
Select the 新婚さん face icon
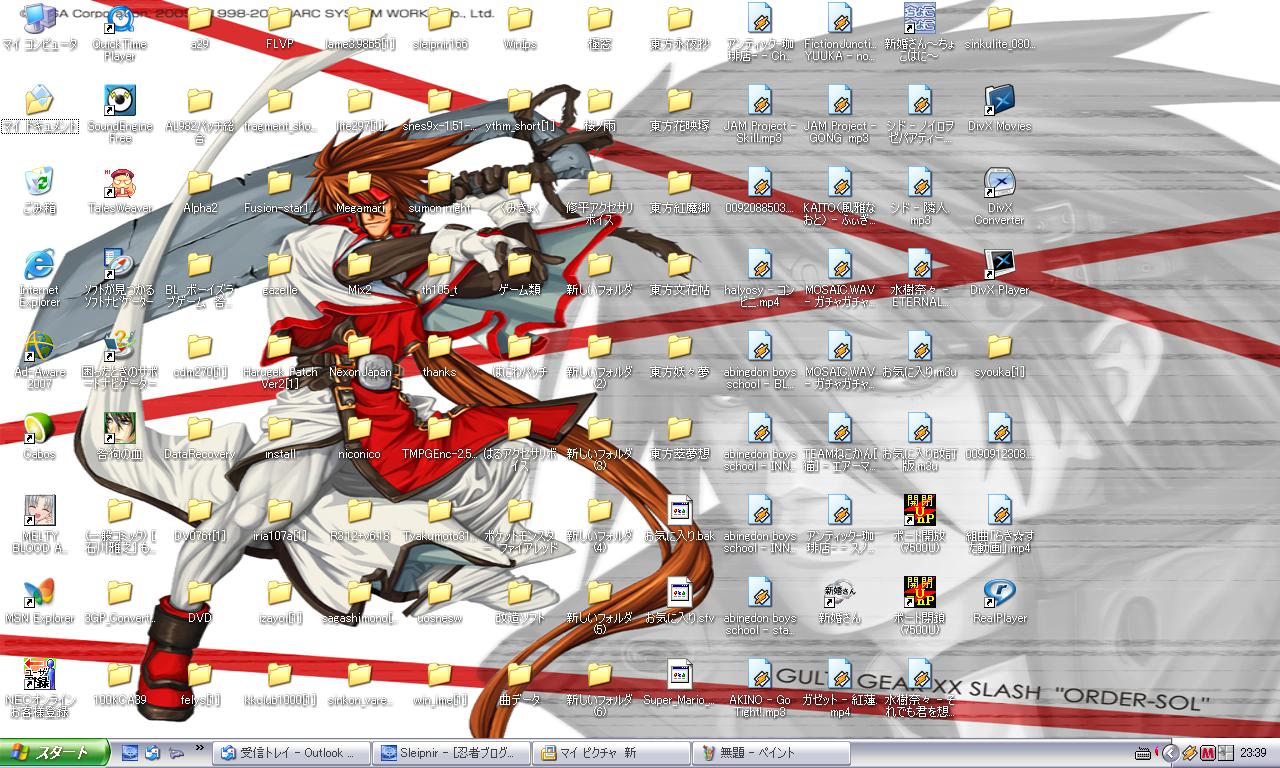(840, 603)
